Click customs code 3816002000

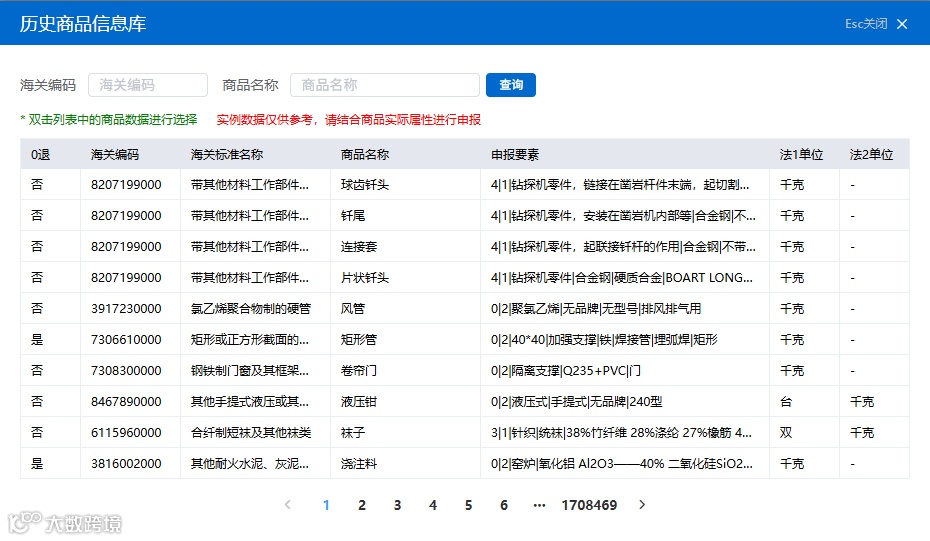coord(126,463)
